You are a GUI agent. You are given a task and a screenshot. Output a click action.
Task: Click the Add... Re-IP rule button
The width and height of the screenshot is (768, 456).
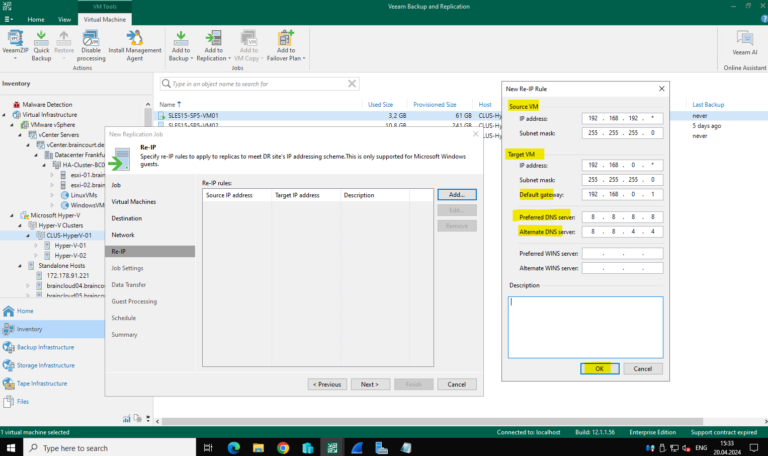pos(456,194)
